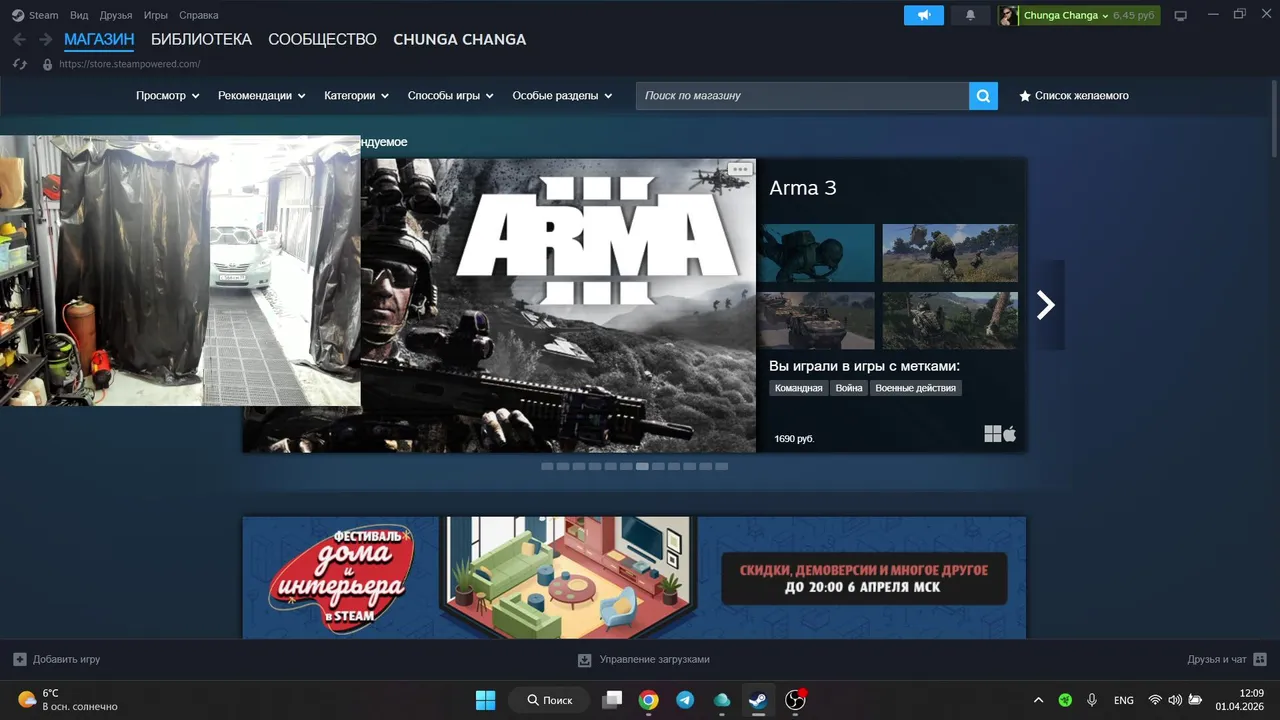Expand the Особые разделы dropdown
Image resolution: width=1280 pixels, height=720 pixels.
click(x=562, y=96)
